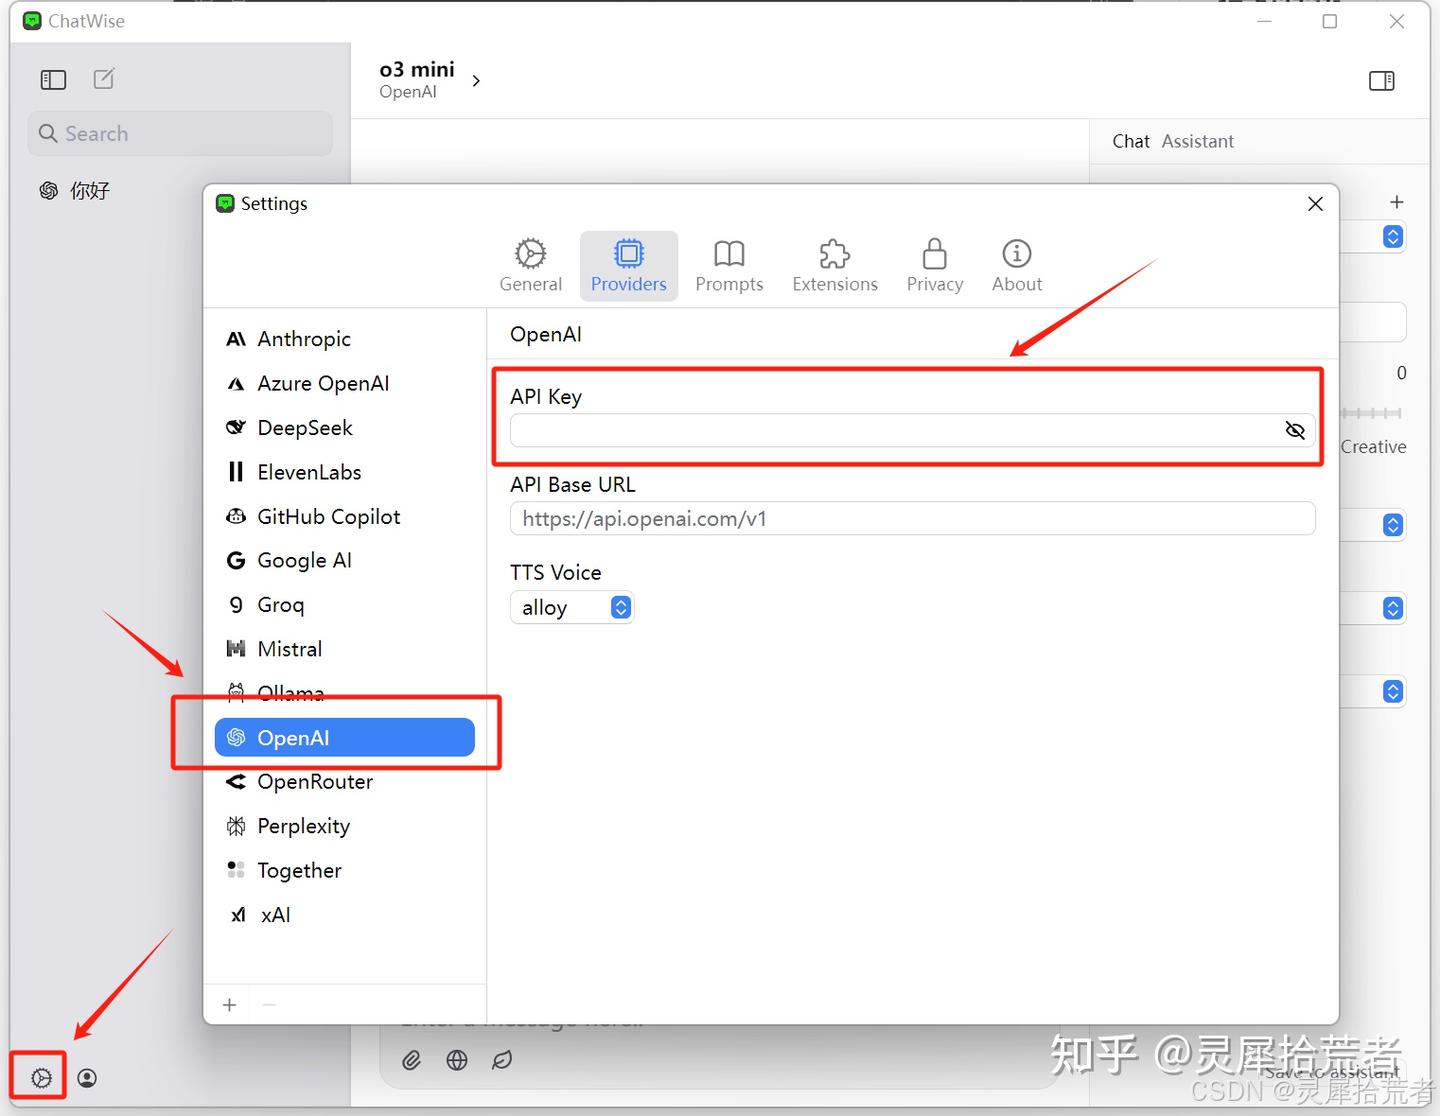Select the Anthropic provider

pyautogui.click(x=303, y=339)
